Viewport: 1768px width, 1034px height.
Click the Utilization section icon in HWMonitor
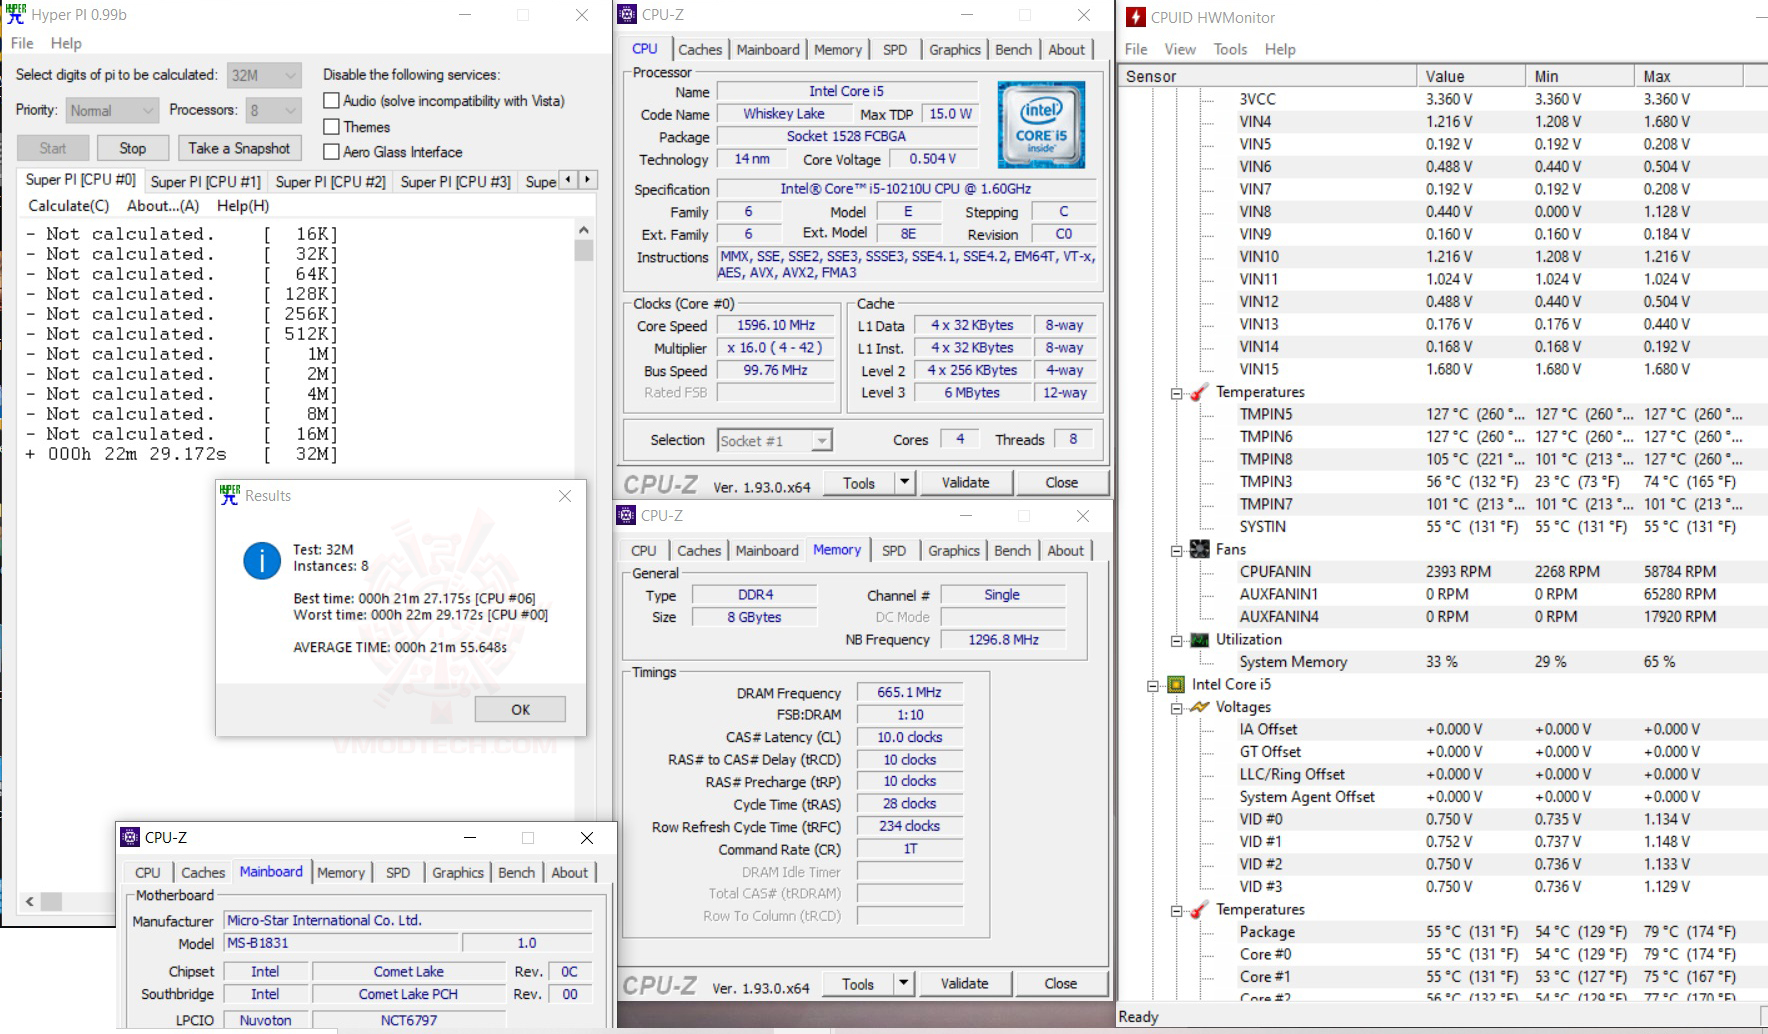coord(1200,639)
